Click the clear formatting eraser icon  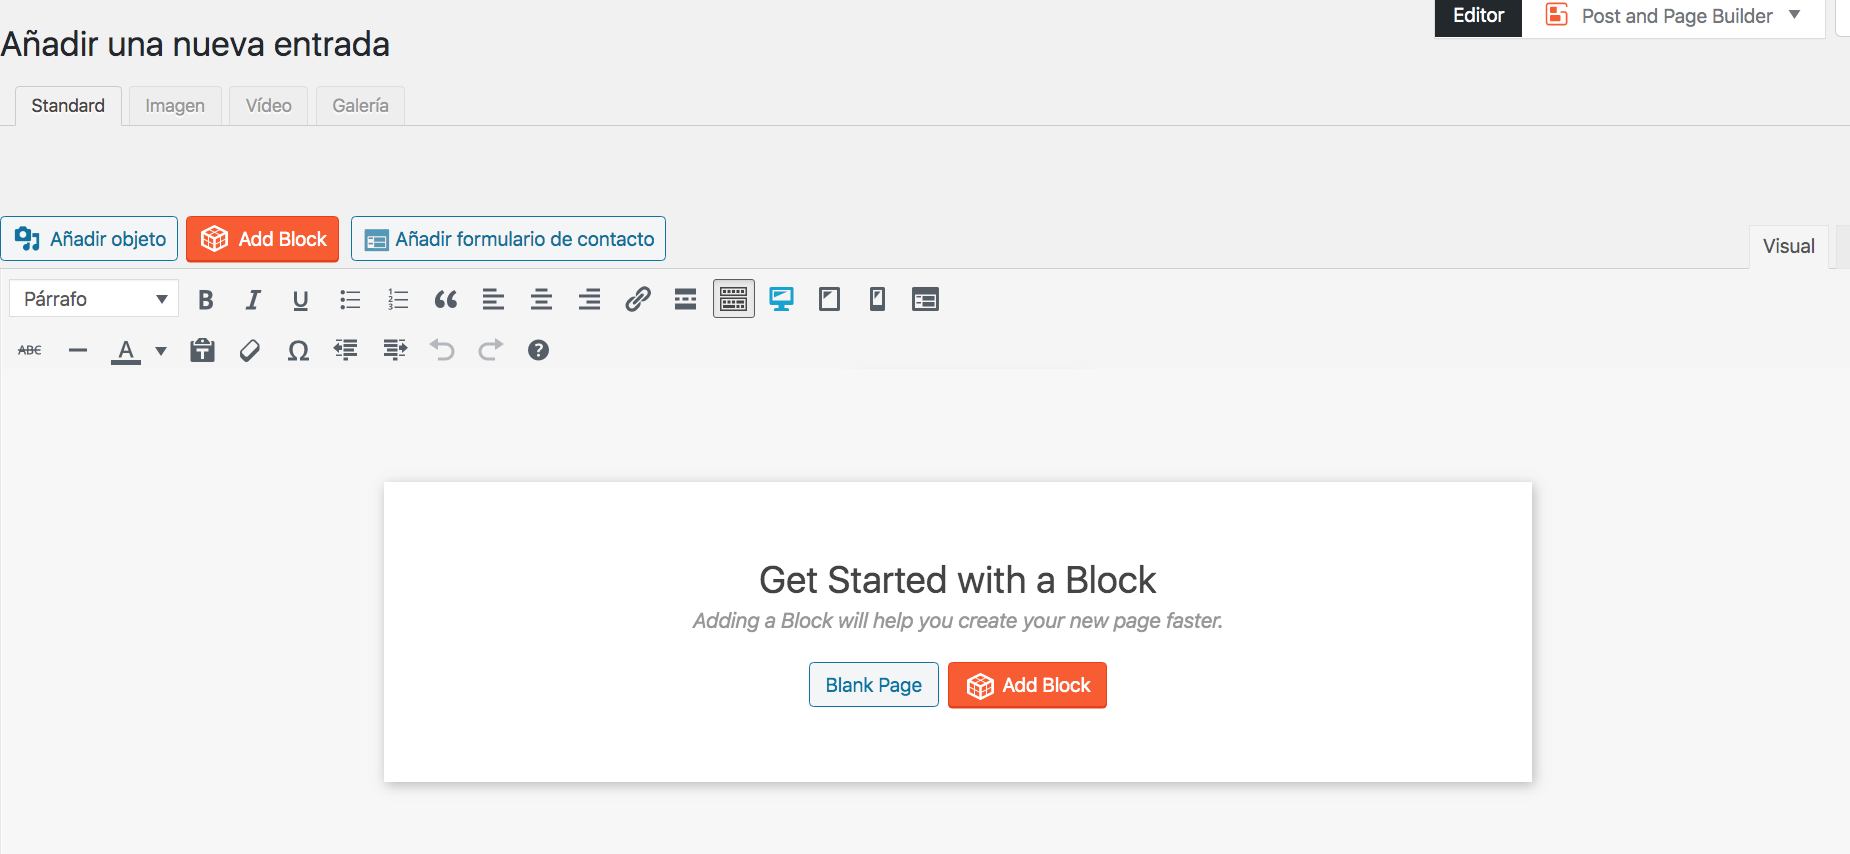(250, 350)
